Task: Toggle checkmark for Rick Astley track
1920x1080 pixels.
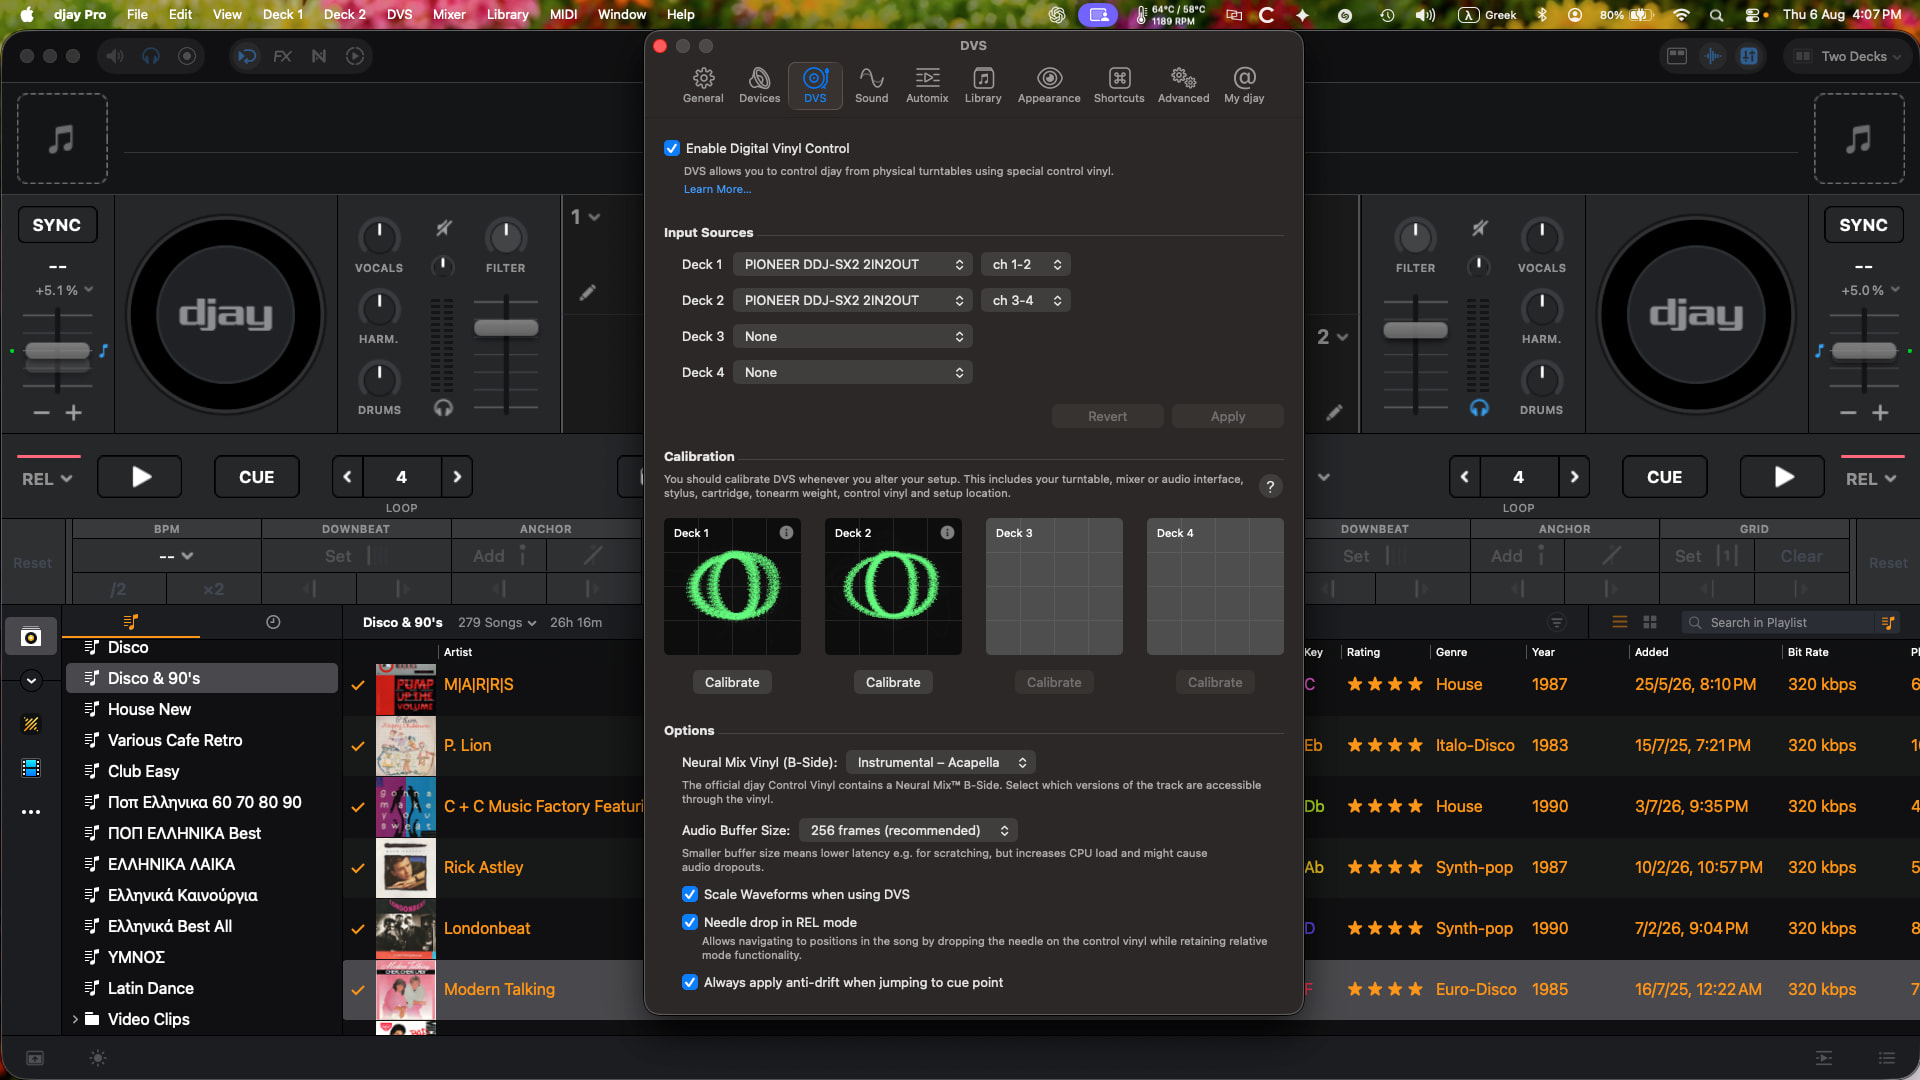Action: pos(358,868)
